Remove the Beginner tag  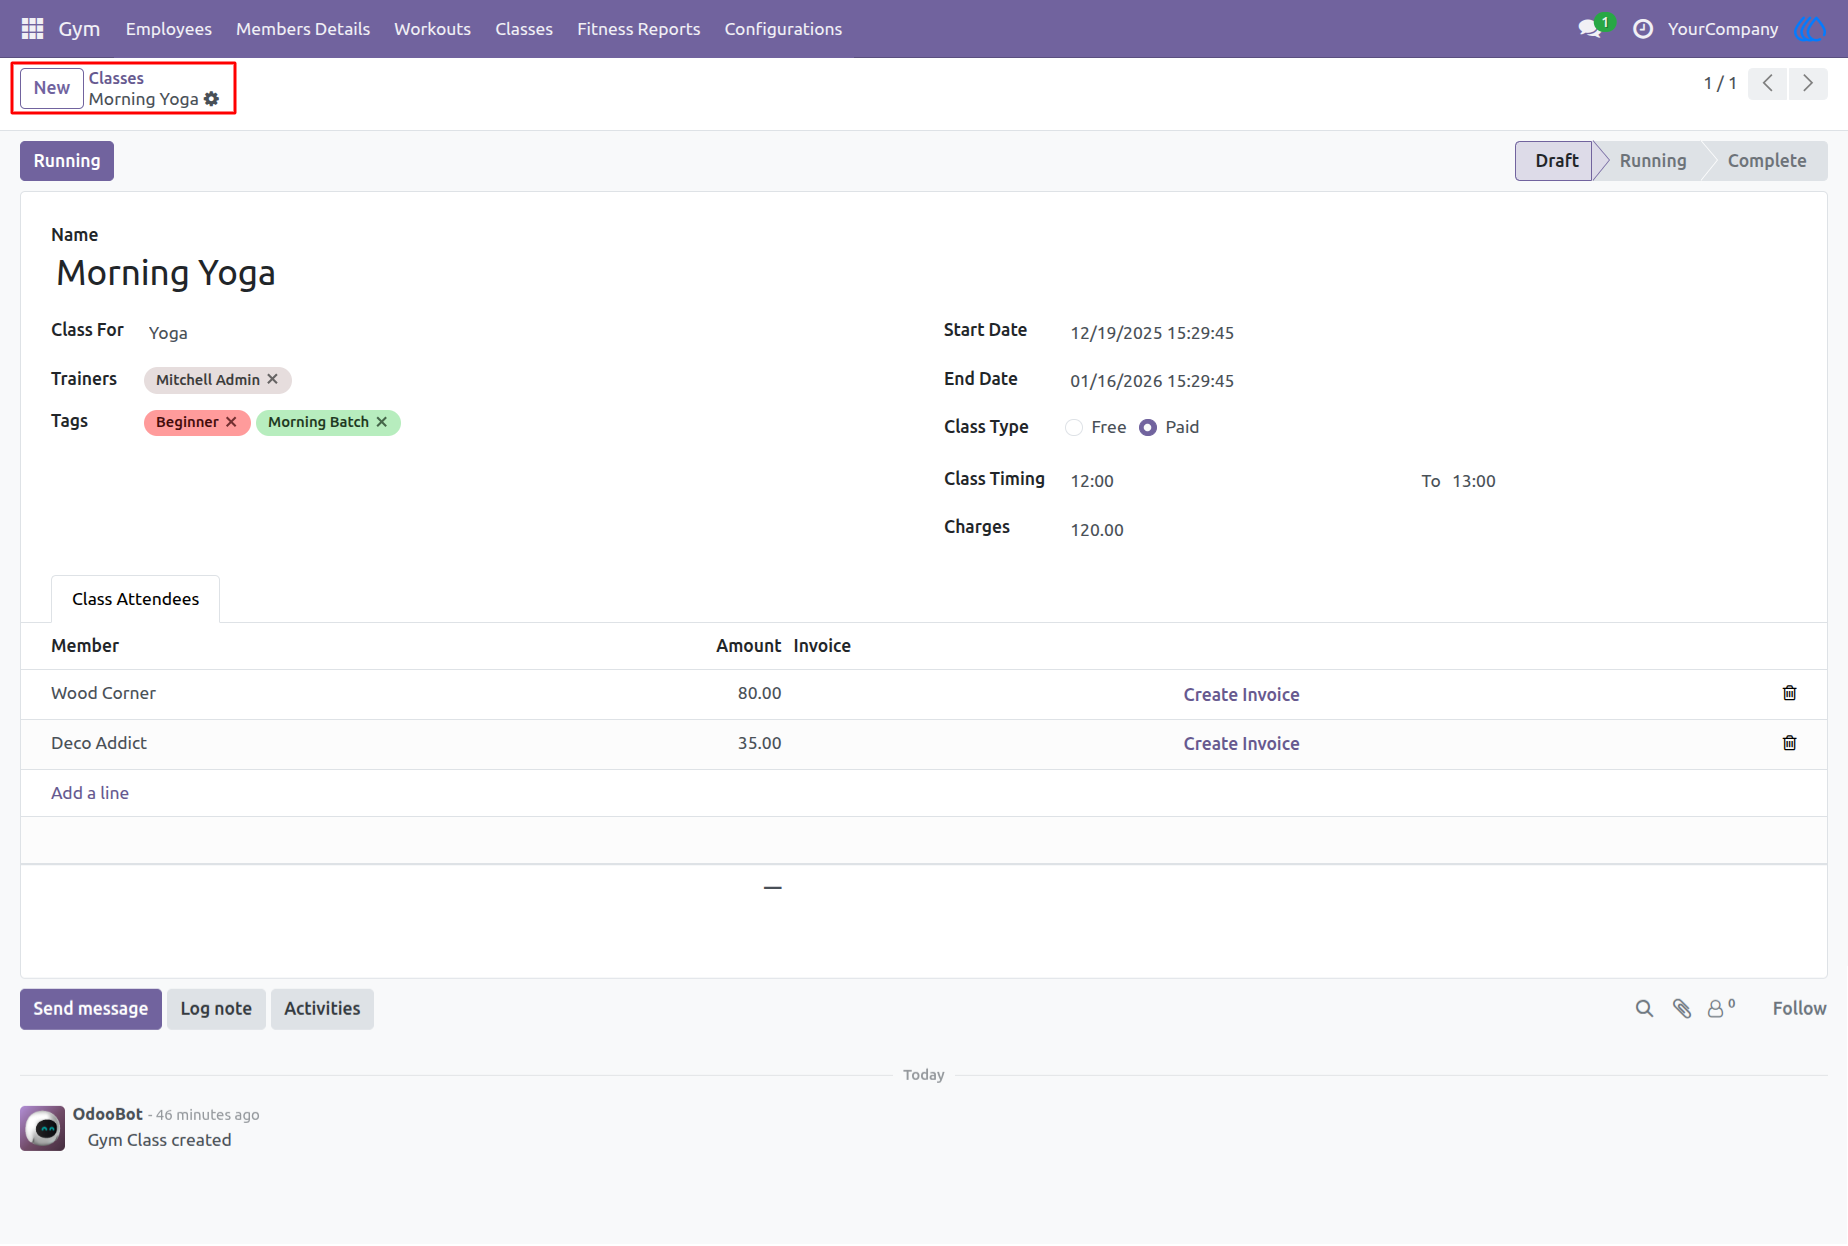(x=231, y=422)
